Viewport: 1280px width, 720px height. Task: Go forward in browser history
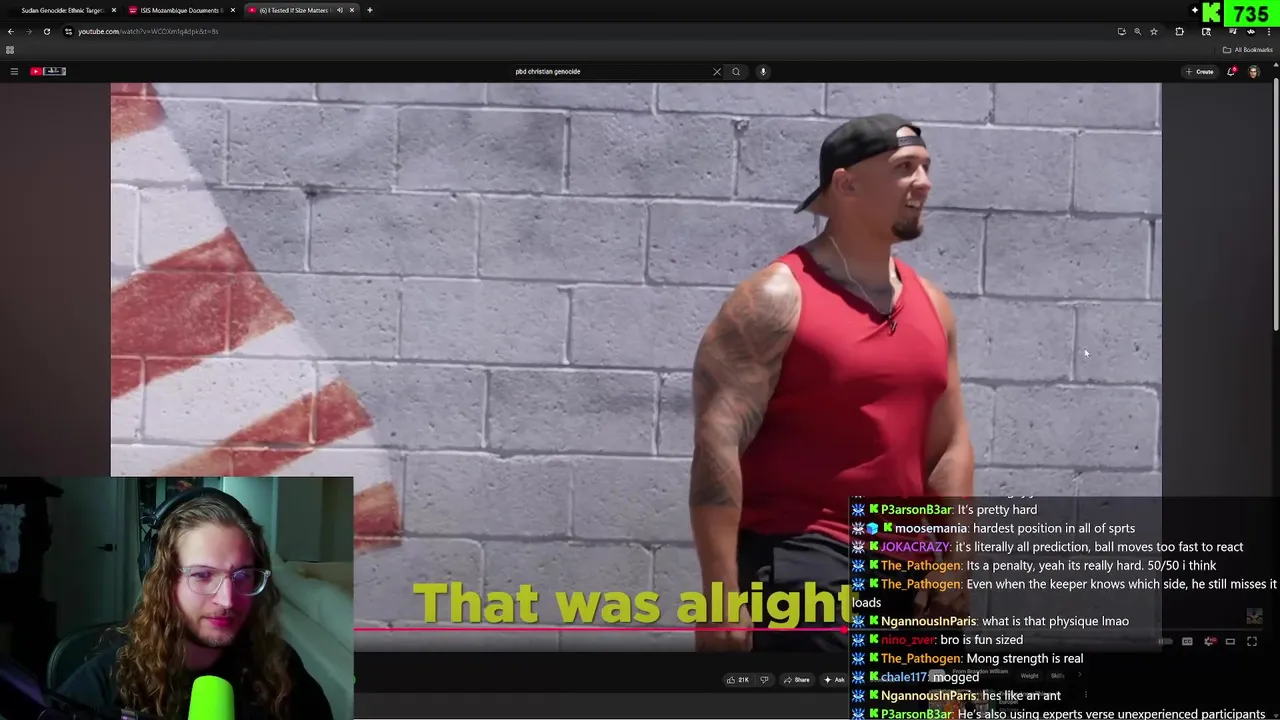coord(28,31)
